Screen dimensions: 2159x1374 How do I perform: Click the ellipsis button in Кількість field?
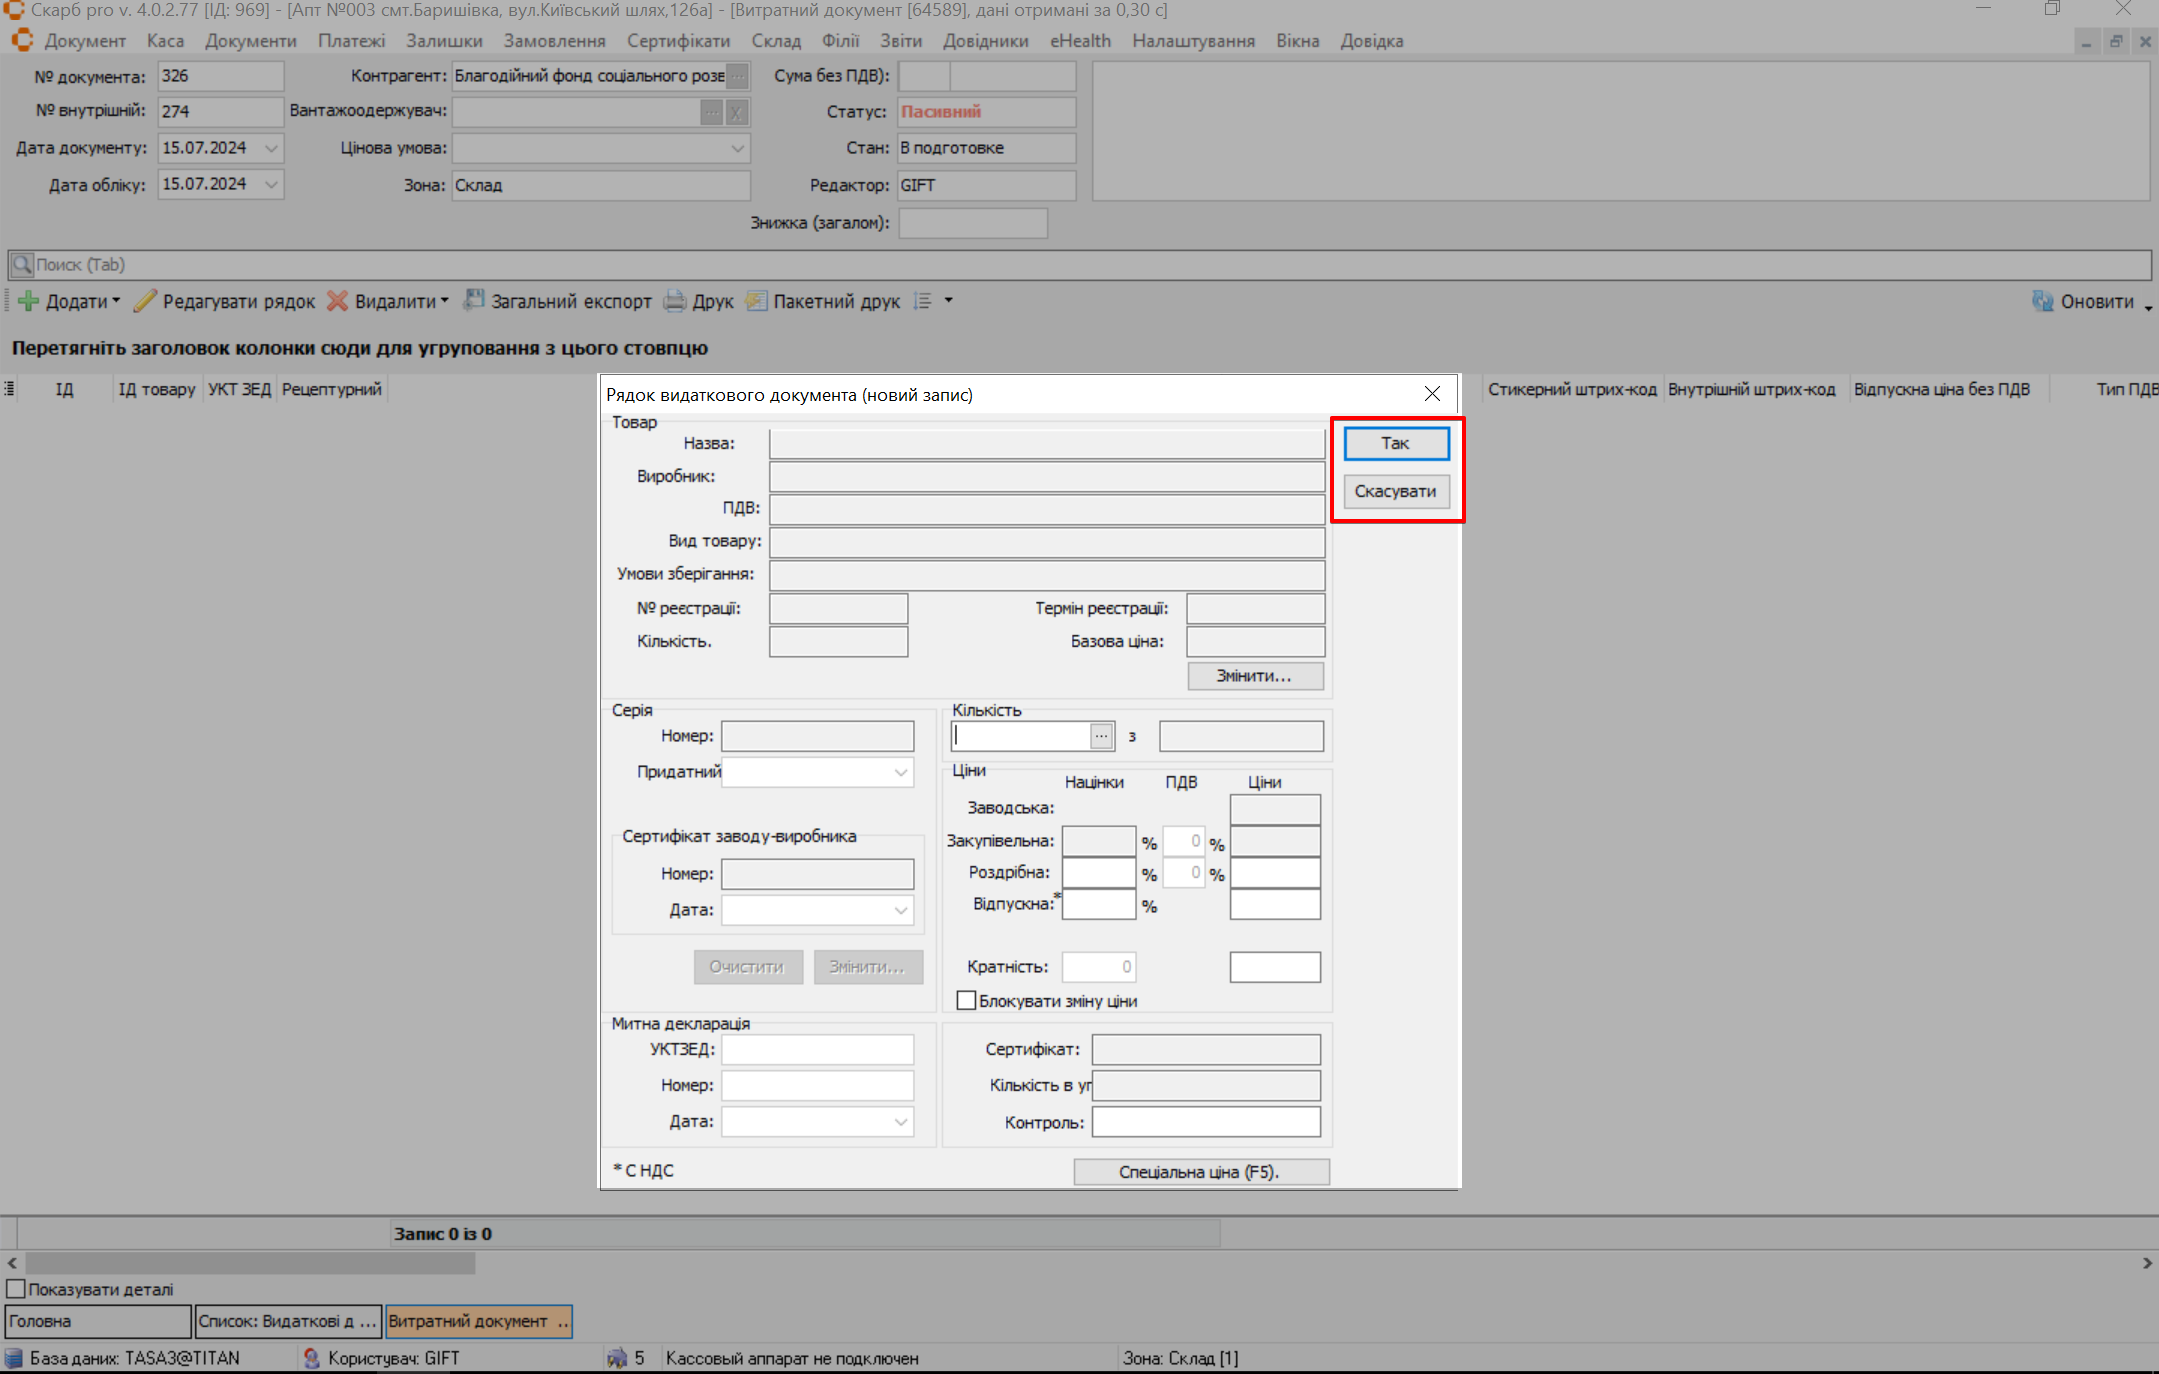pos(1101,736)
